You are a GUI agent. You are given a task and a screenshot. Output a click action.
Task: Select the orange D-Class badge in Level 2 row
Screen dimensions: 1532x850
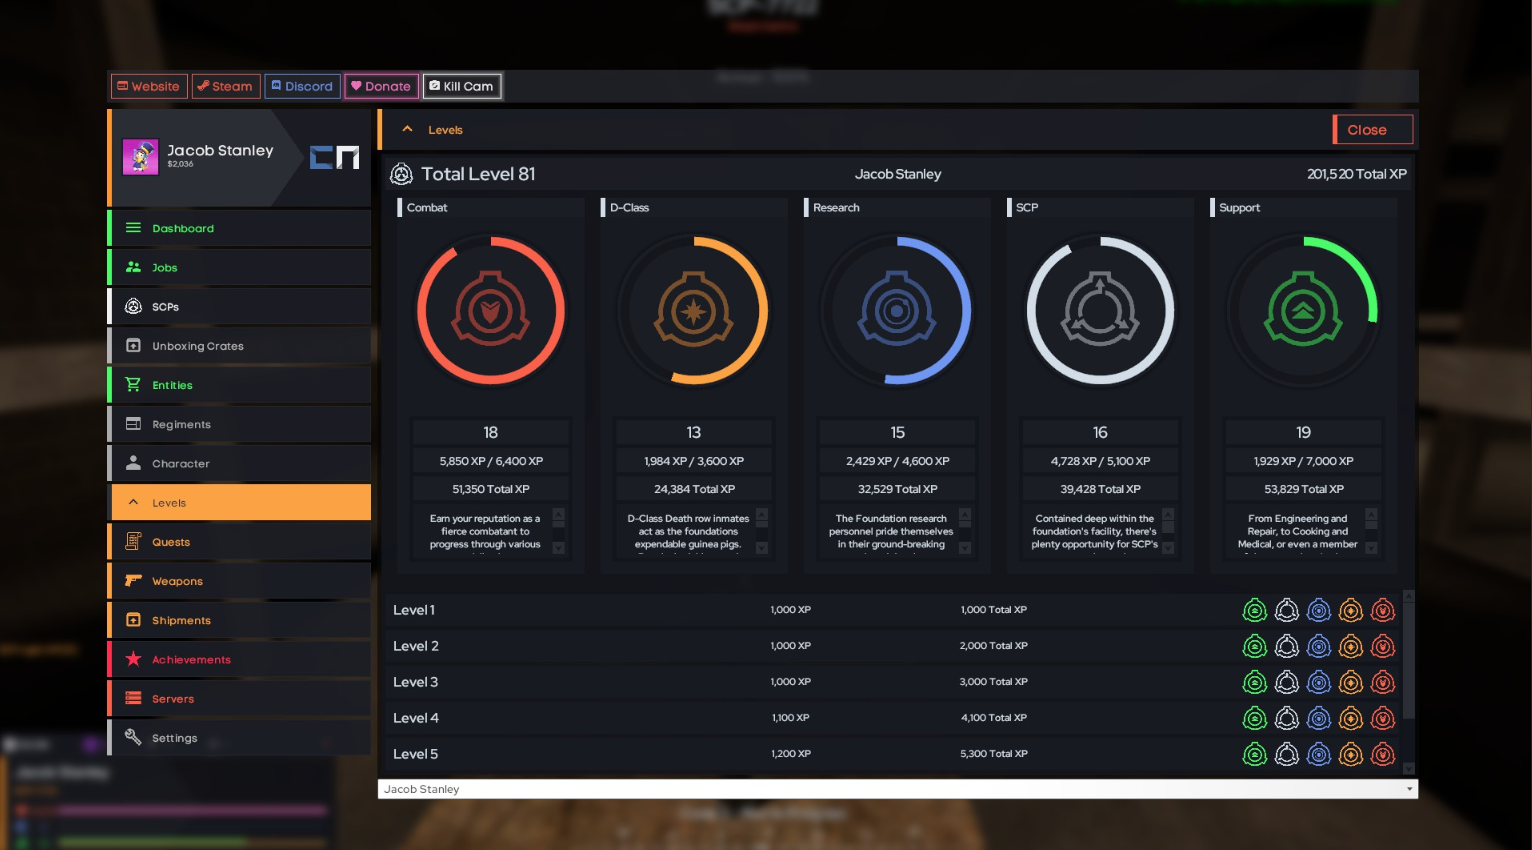(1351, 646)
